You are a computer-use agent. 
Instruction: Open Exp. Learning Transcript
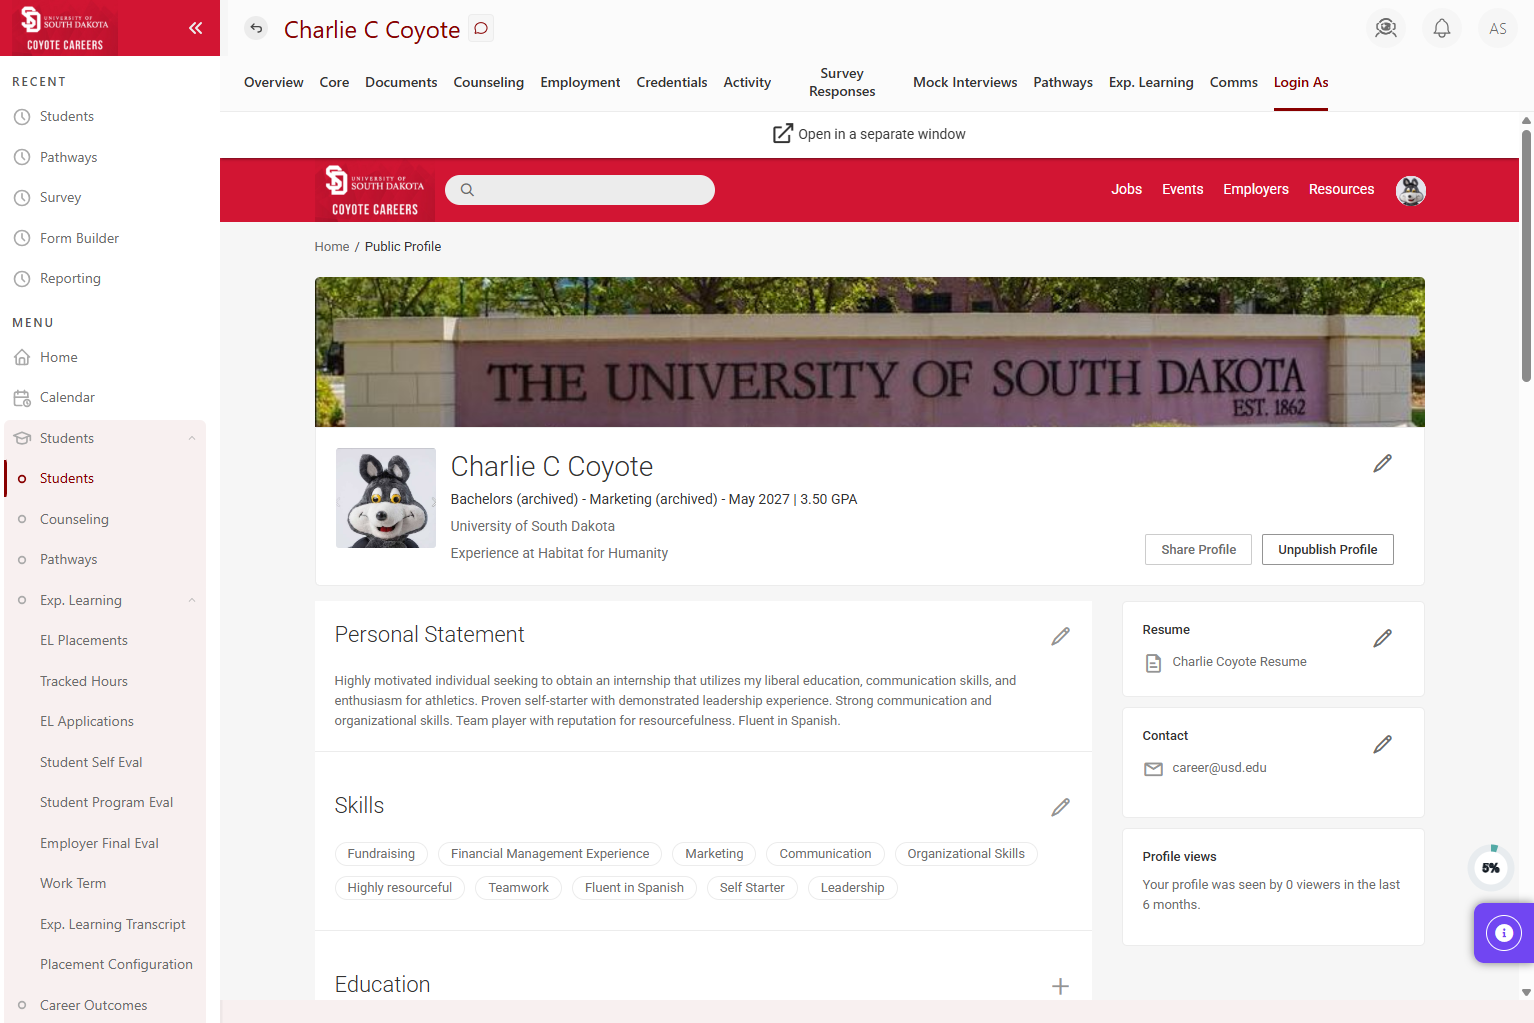point(113,924)
